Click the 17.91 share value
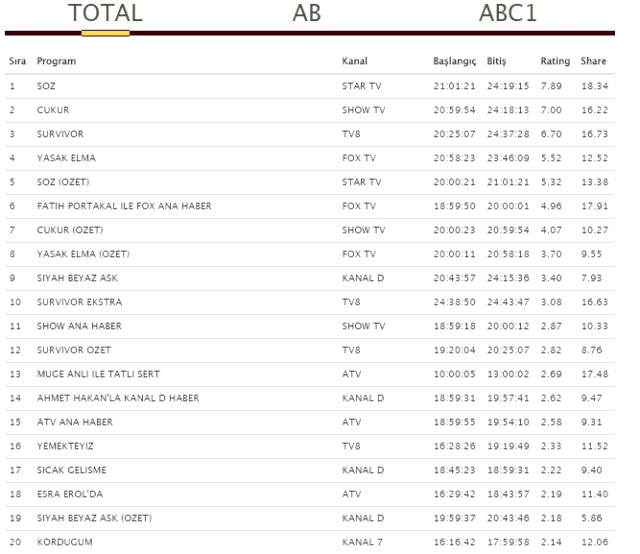This screenshot has height=554, width=640. point(595,206)
